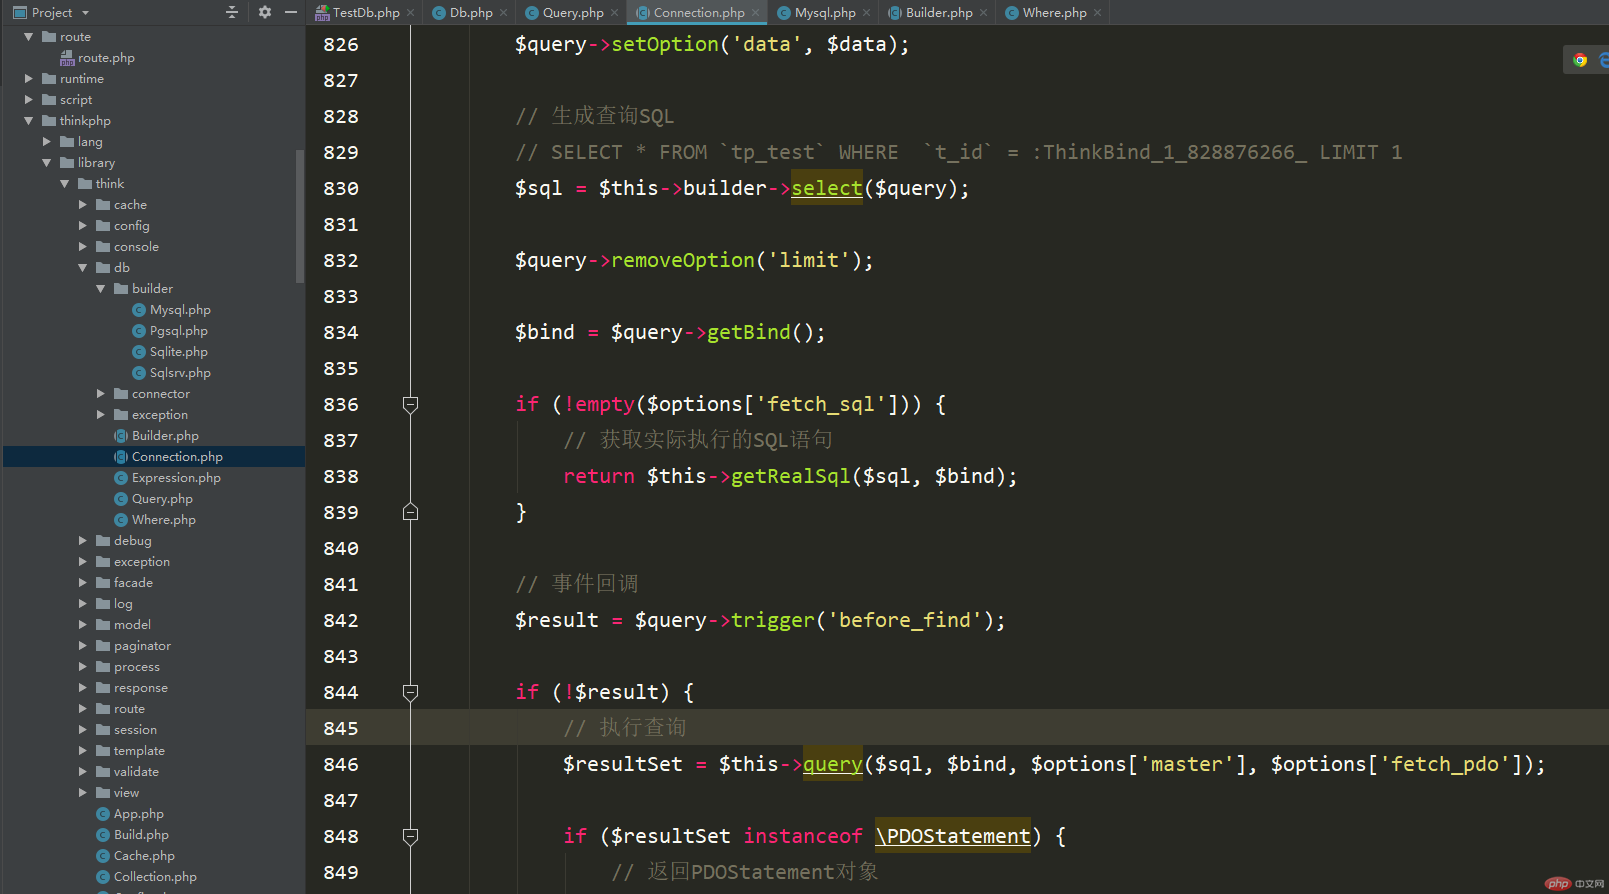
Task: Fold the if block at line 848
Action: click(x=410, y=836)
